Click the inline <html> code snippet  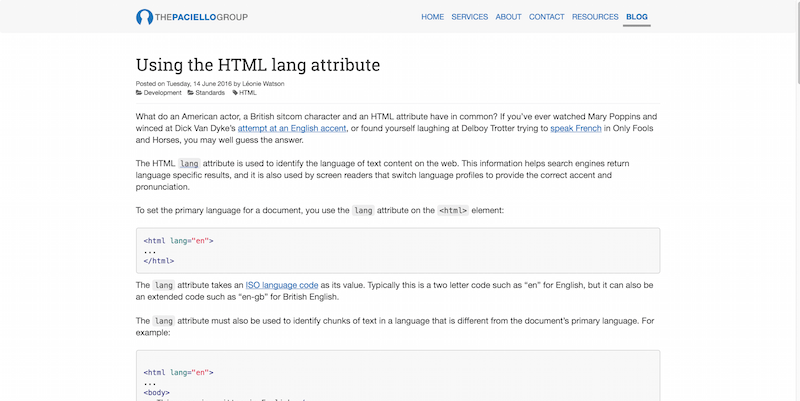point(453,211)
